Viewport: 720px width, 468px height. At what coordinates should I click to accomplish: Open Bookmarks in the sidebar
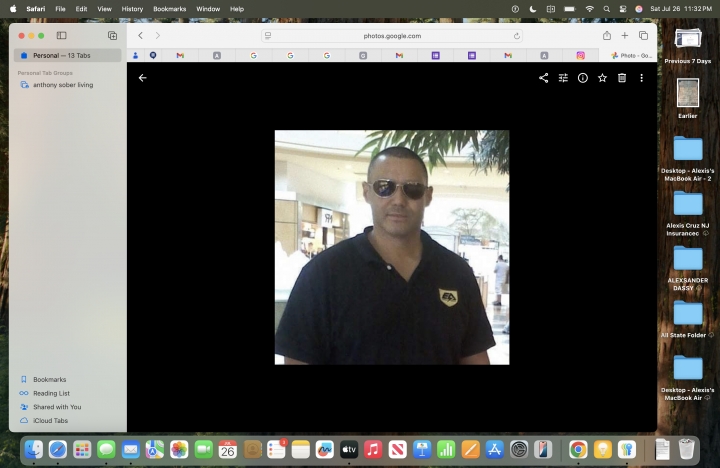click(x=49, y=379)
